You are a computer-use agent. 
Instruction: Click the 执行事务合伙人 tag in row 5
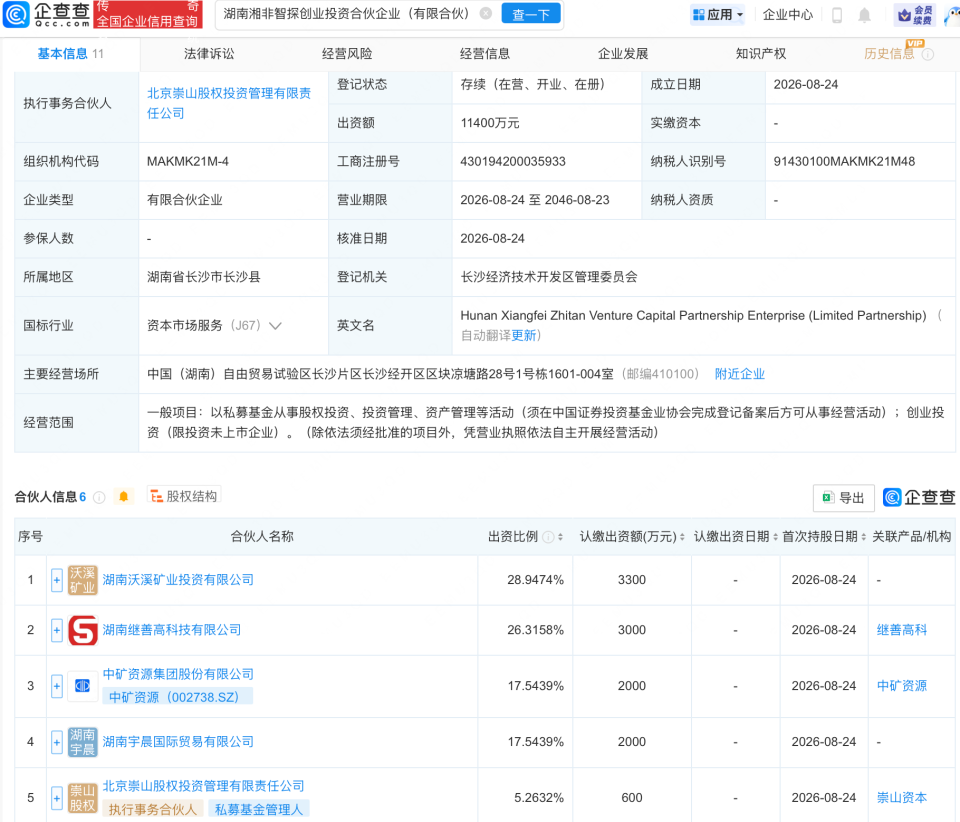[x=152, y=809]
